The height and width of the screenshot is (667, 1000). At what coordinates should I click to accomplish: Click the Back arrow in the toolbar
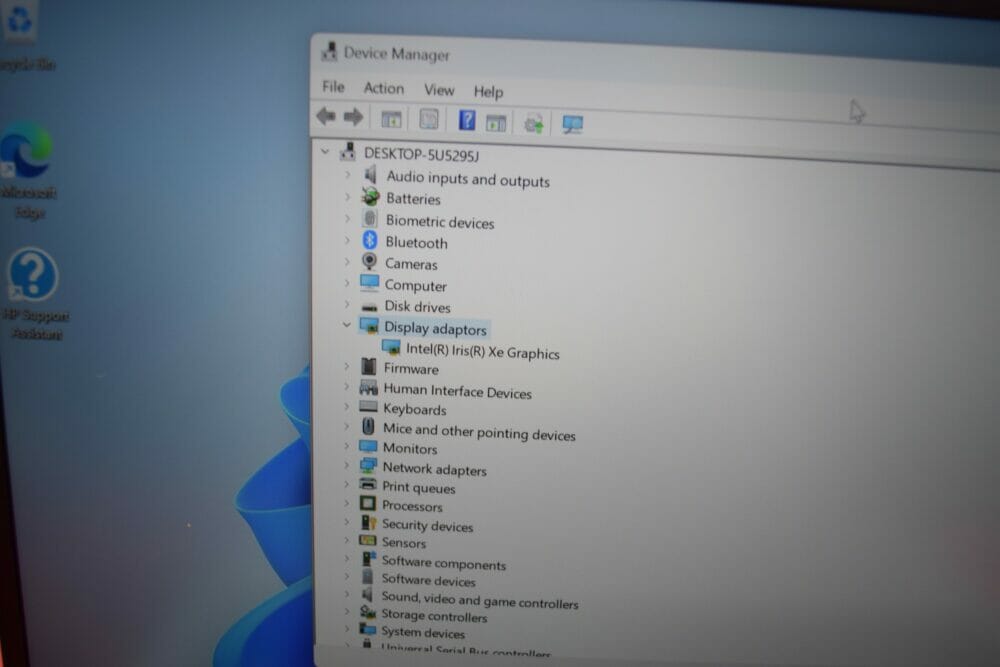pyautogui.click(x=326, y=116)
